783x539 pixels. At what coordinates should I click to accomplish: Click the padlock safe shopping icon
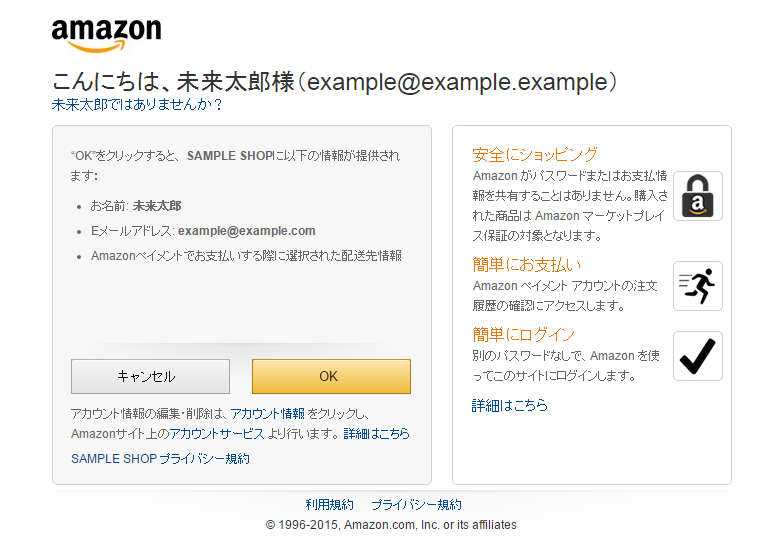pyautogui.click(x=698, y=195)
